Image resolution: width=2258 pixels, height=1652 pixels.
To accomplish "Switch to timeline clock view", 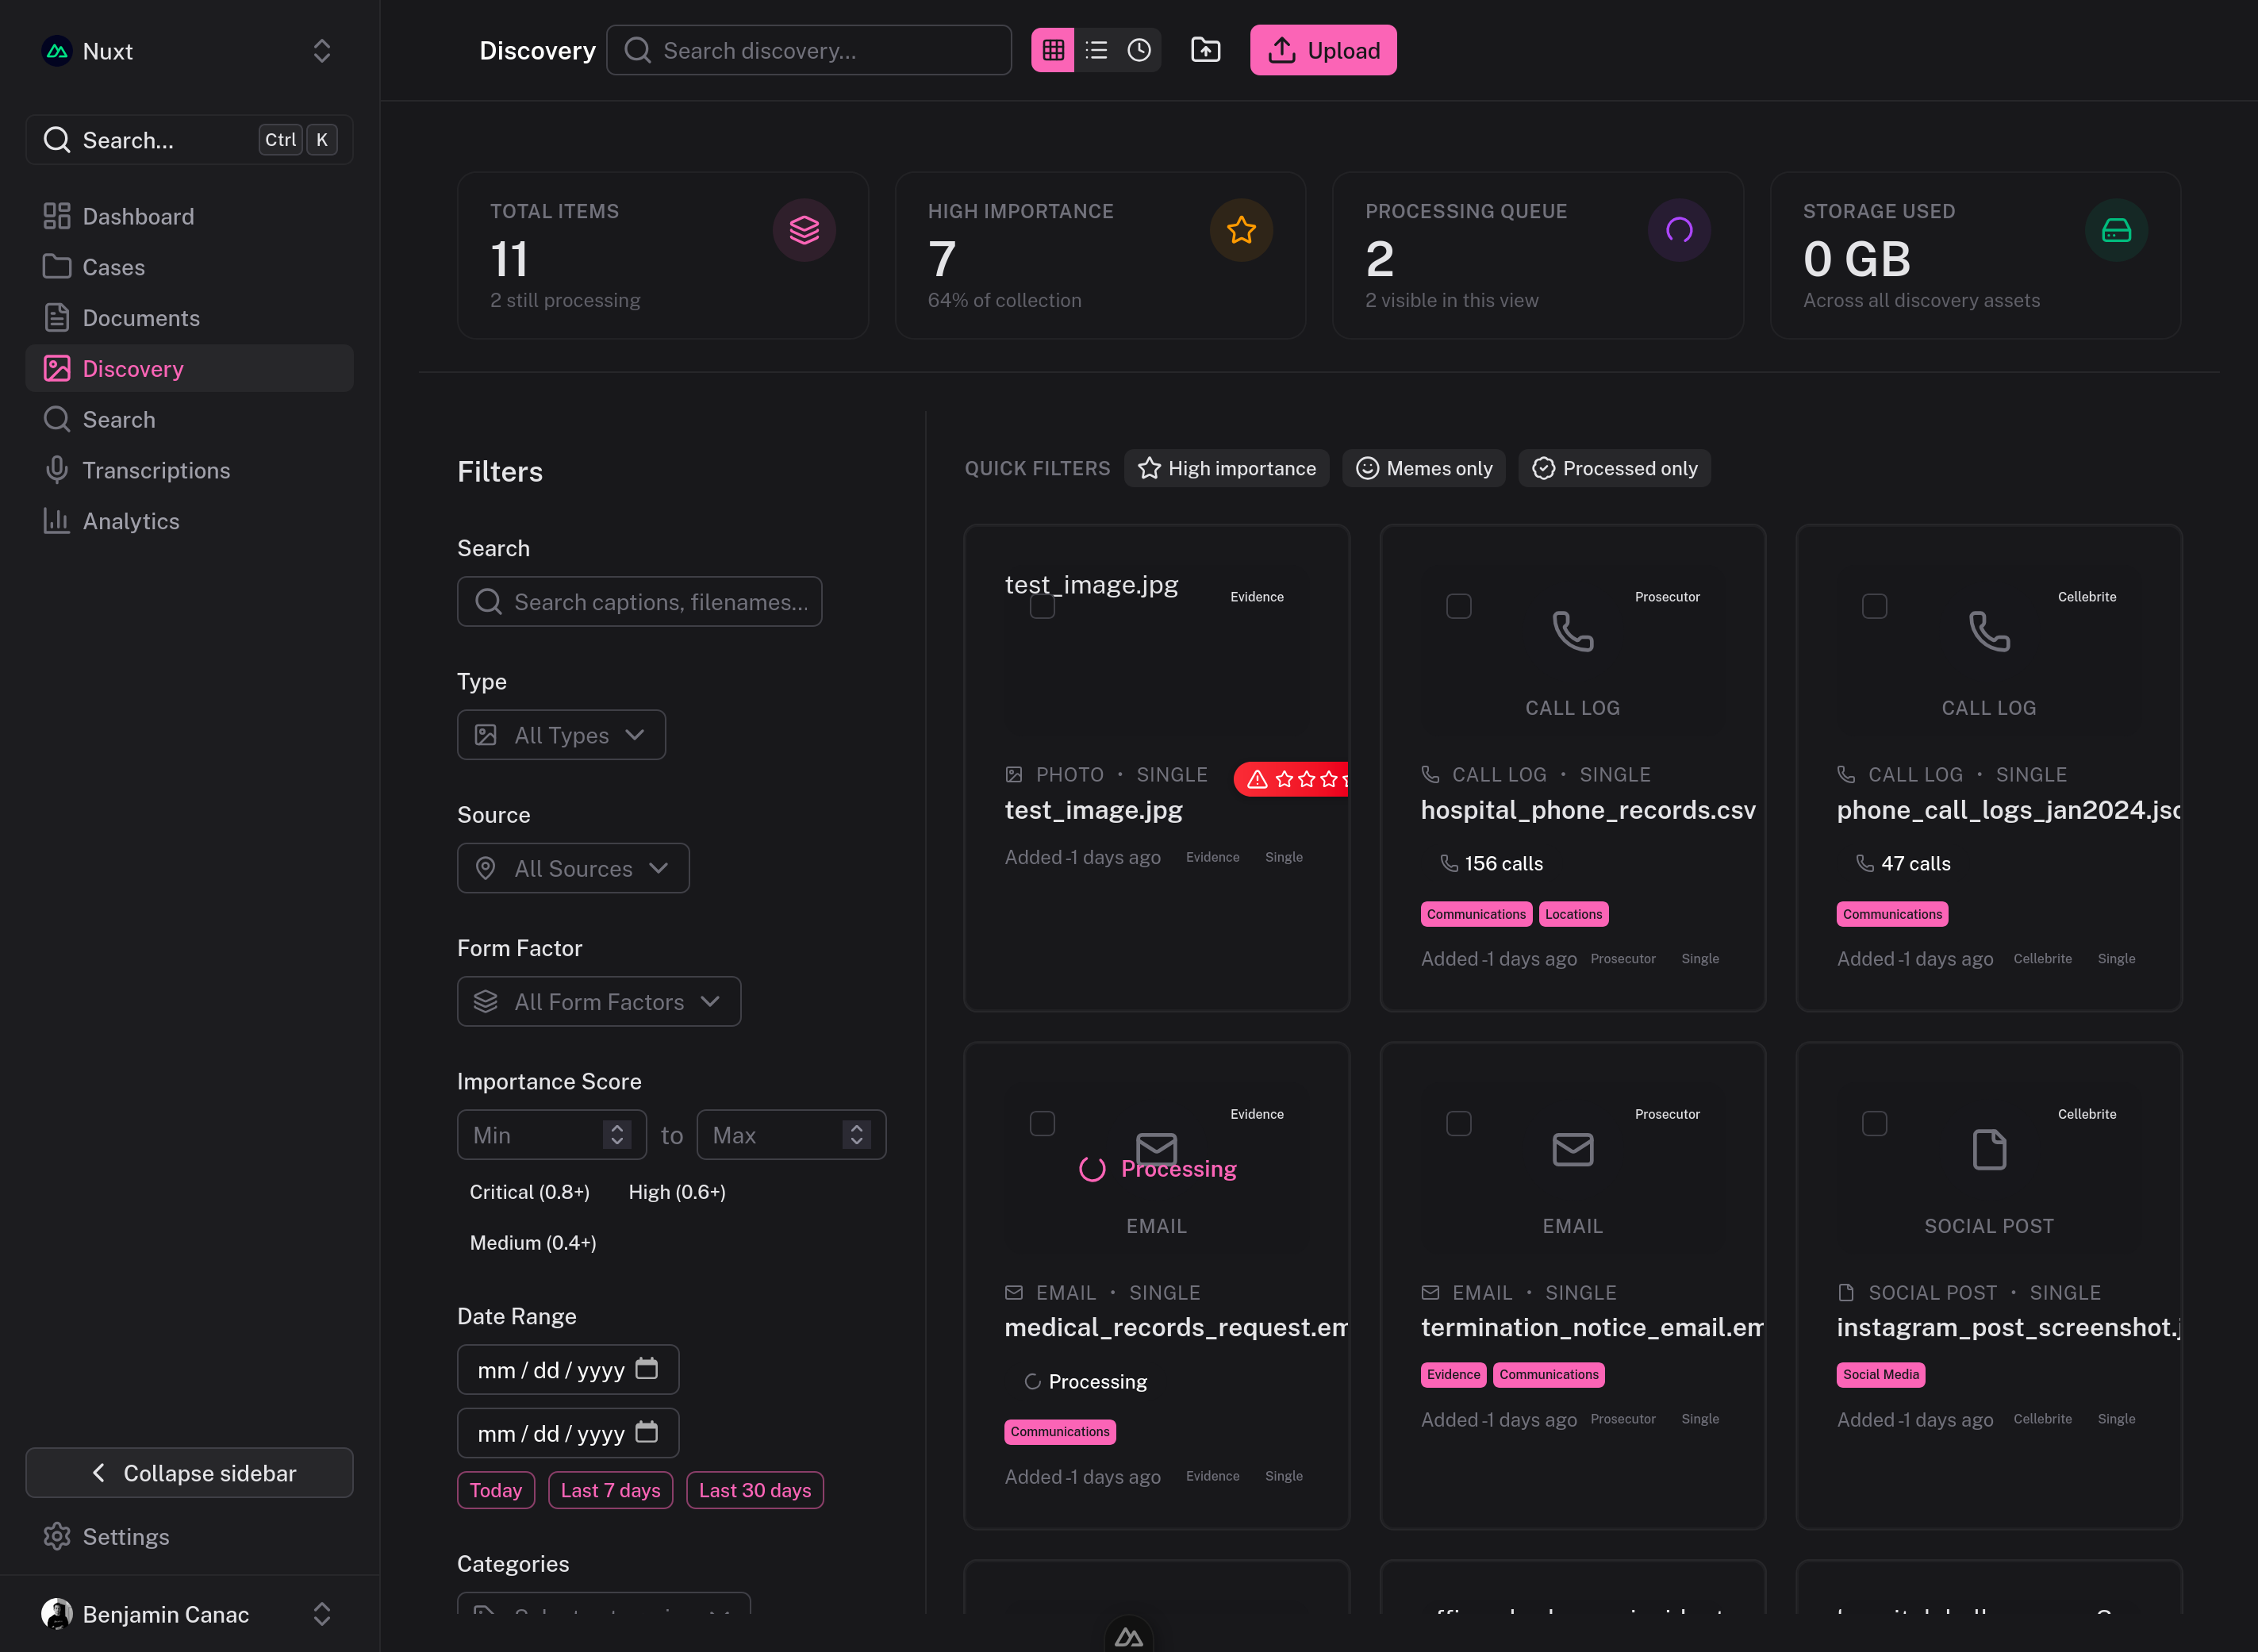I will [x=1139, y=50].
